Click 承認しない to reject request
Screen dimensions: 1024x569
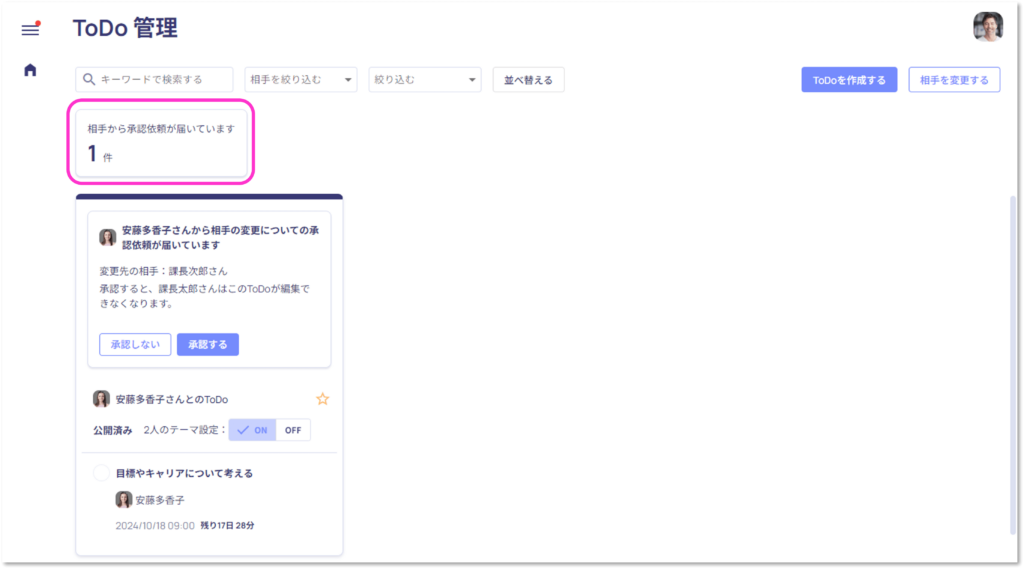pos(135,344)
